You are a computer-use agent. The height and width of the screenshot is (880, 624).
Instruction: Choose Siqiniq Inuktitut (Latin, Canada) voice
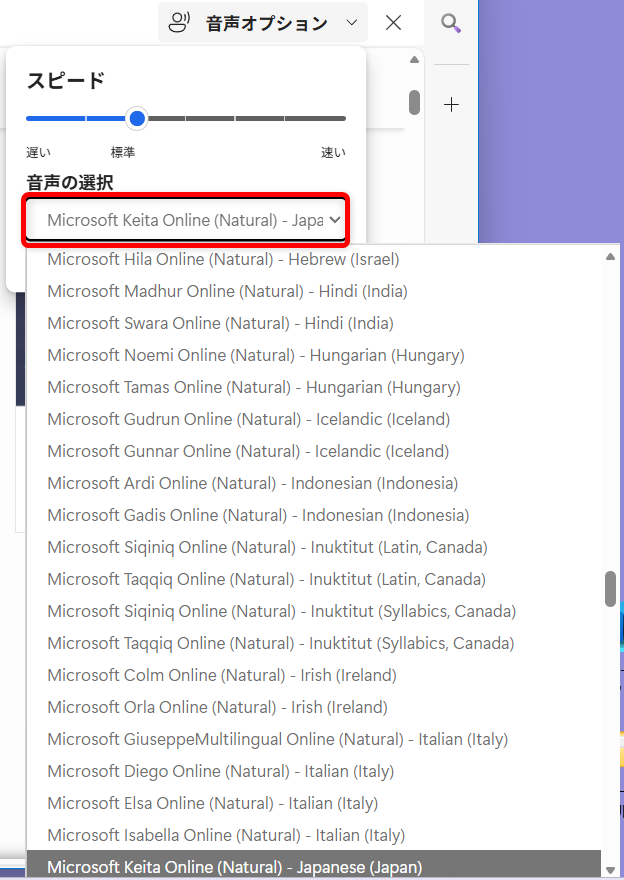313,547
